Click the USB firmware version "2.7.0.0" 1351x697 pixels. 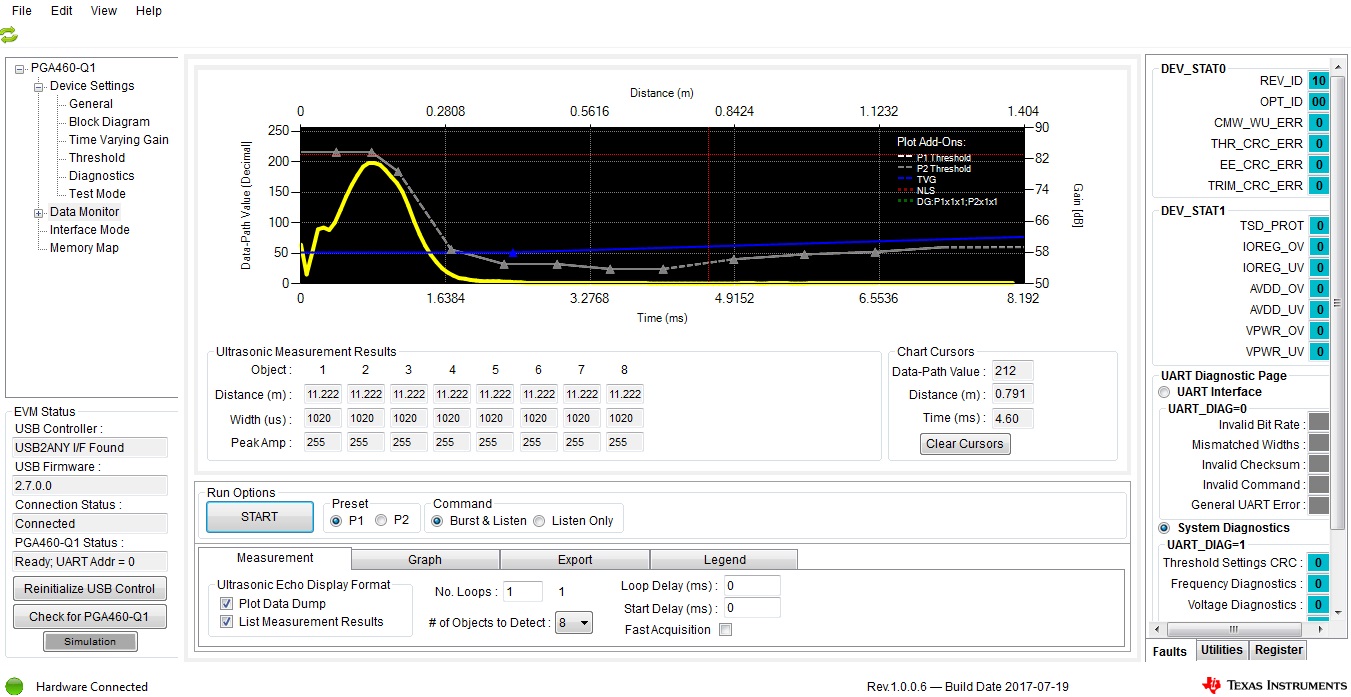coord(90,485)
